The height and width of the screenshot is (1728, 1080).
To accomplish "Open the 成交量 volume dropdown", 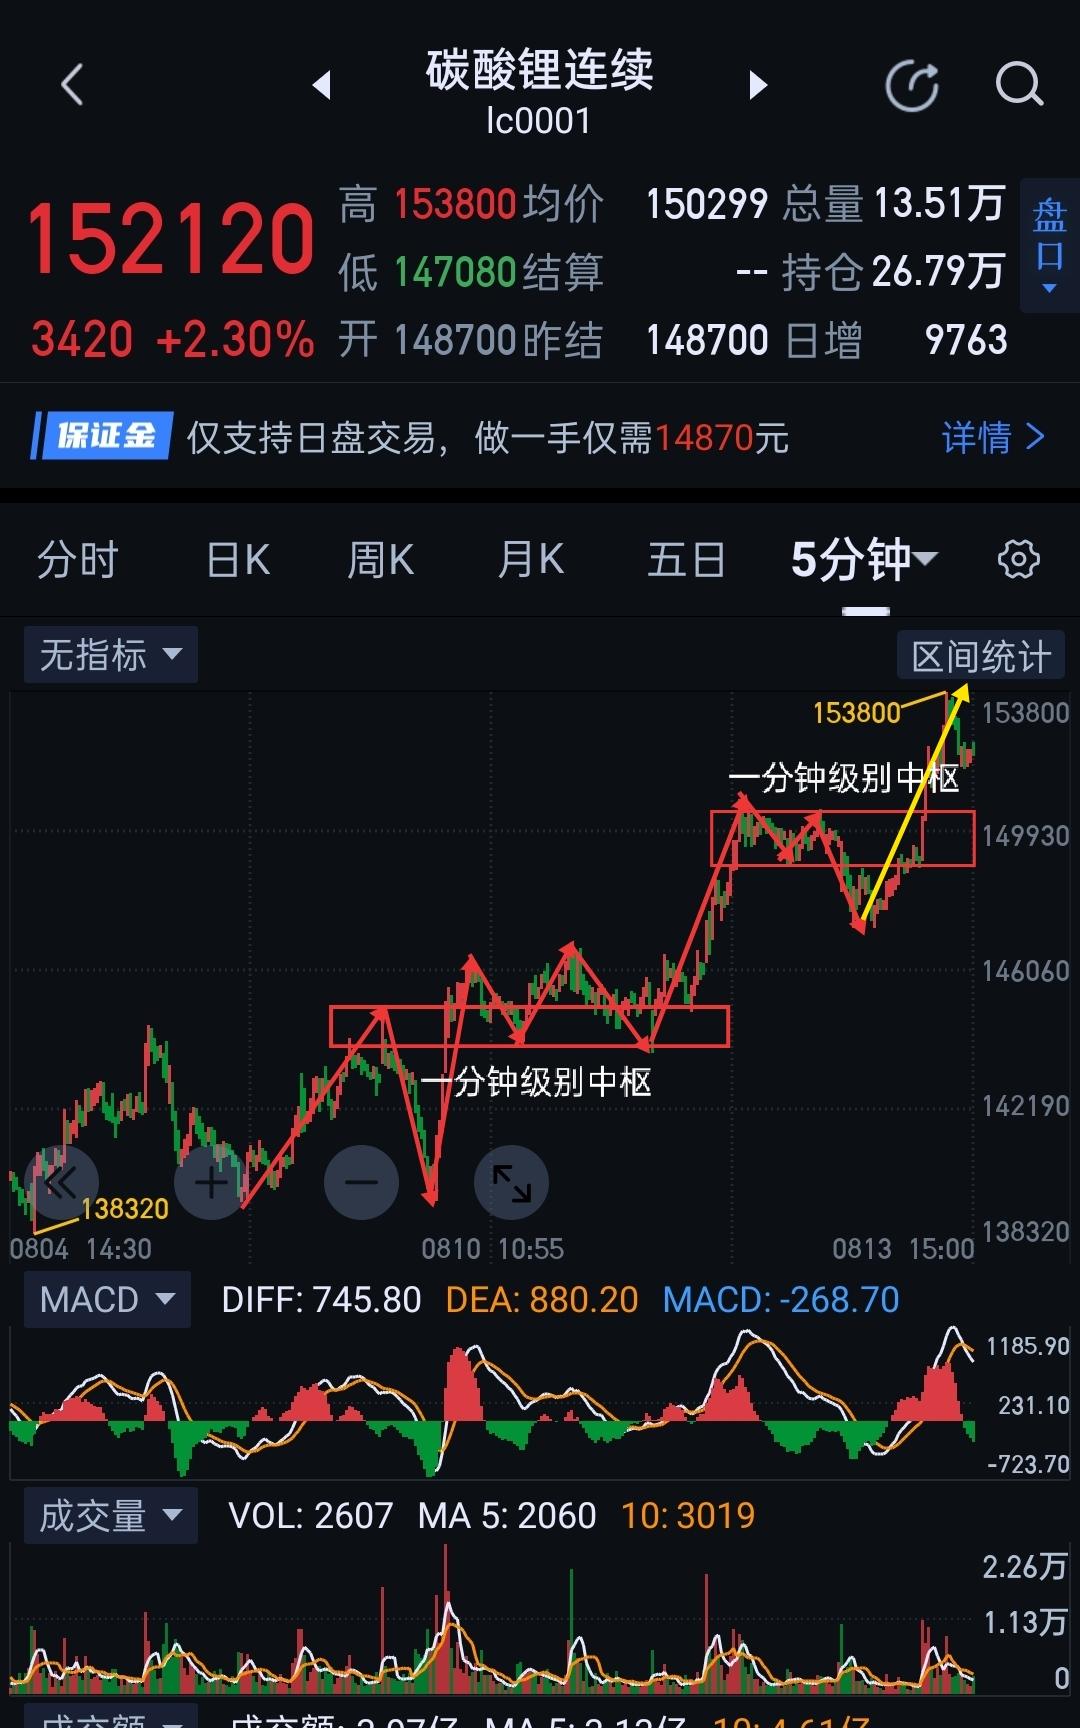I will [x=110, y=1516].
